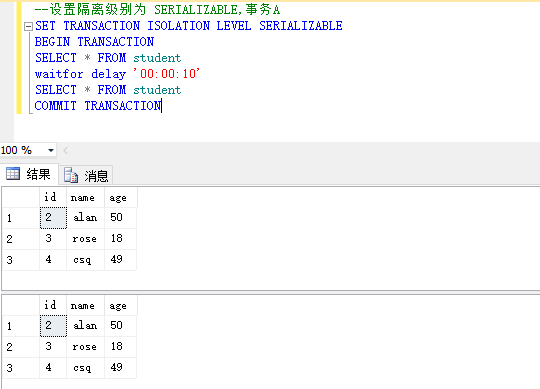The image size is (540, 389).
Task: Select row header 2 in second result grid
Action: [x=21, y=347]
